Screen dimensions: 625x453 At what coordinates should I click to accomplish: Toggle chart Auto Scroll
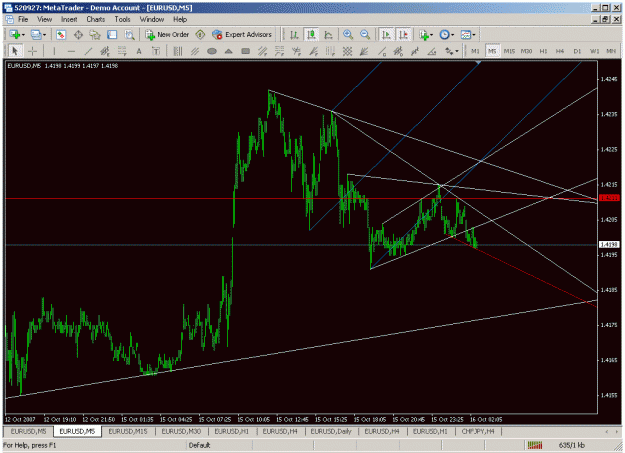[386, 35]
